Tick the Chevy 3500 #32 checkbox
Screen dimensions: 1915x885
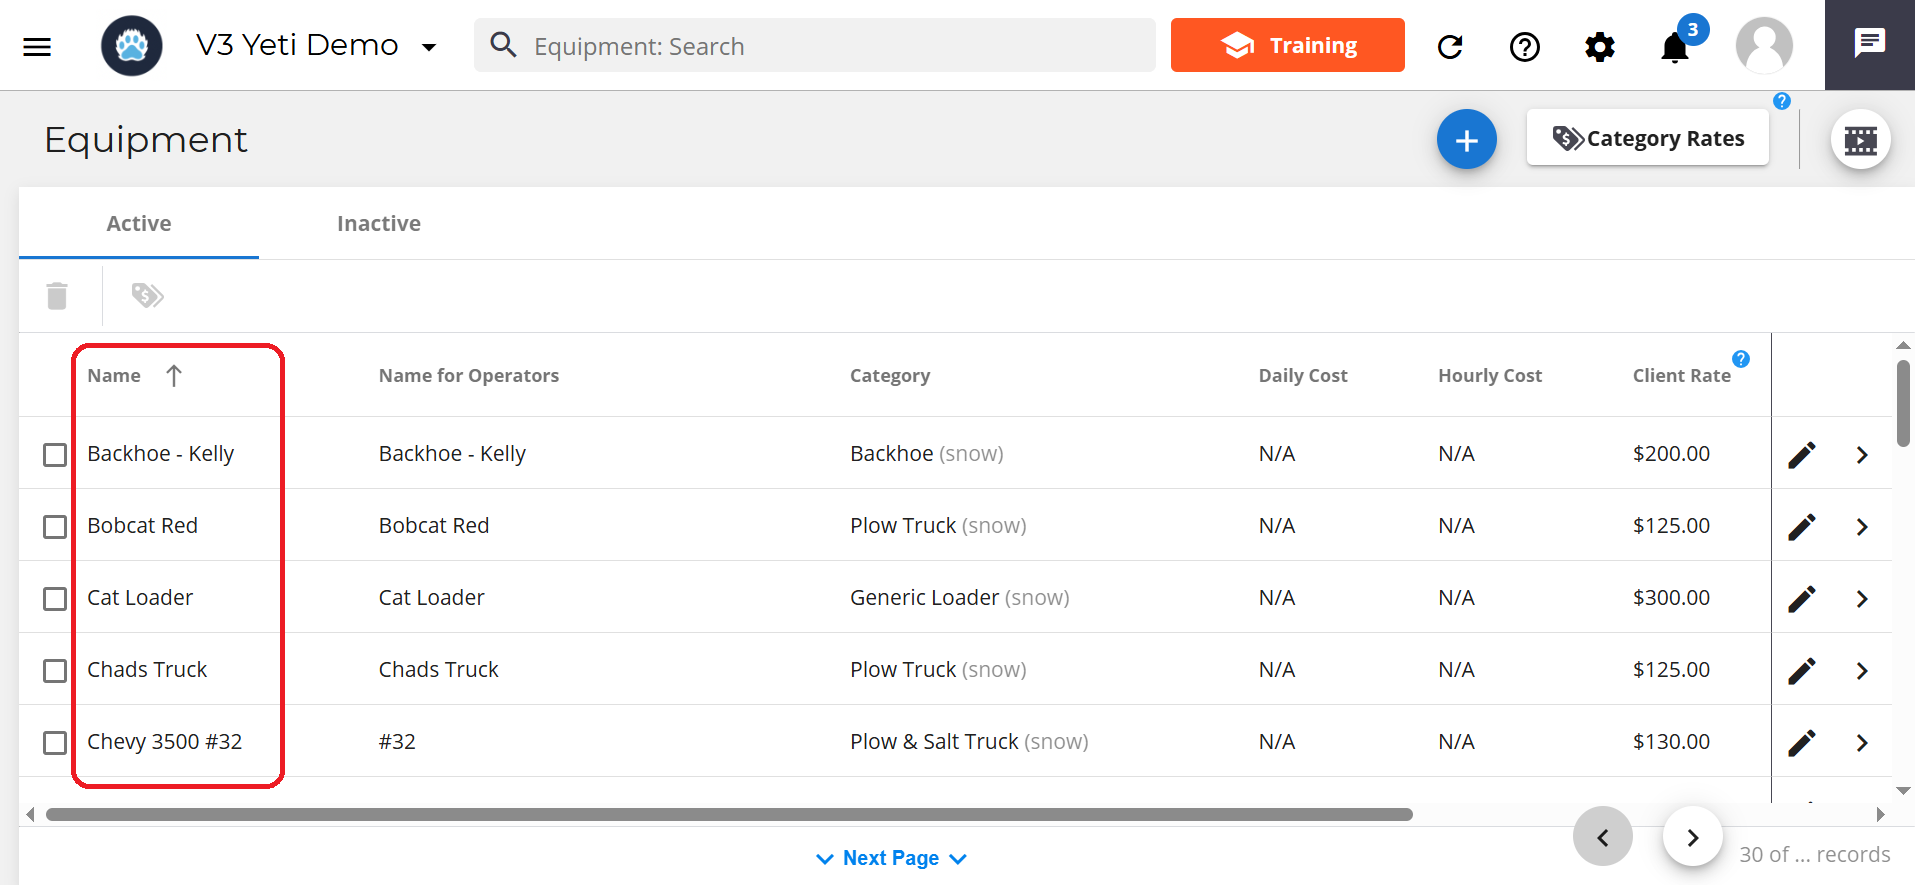(55, 743)
